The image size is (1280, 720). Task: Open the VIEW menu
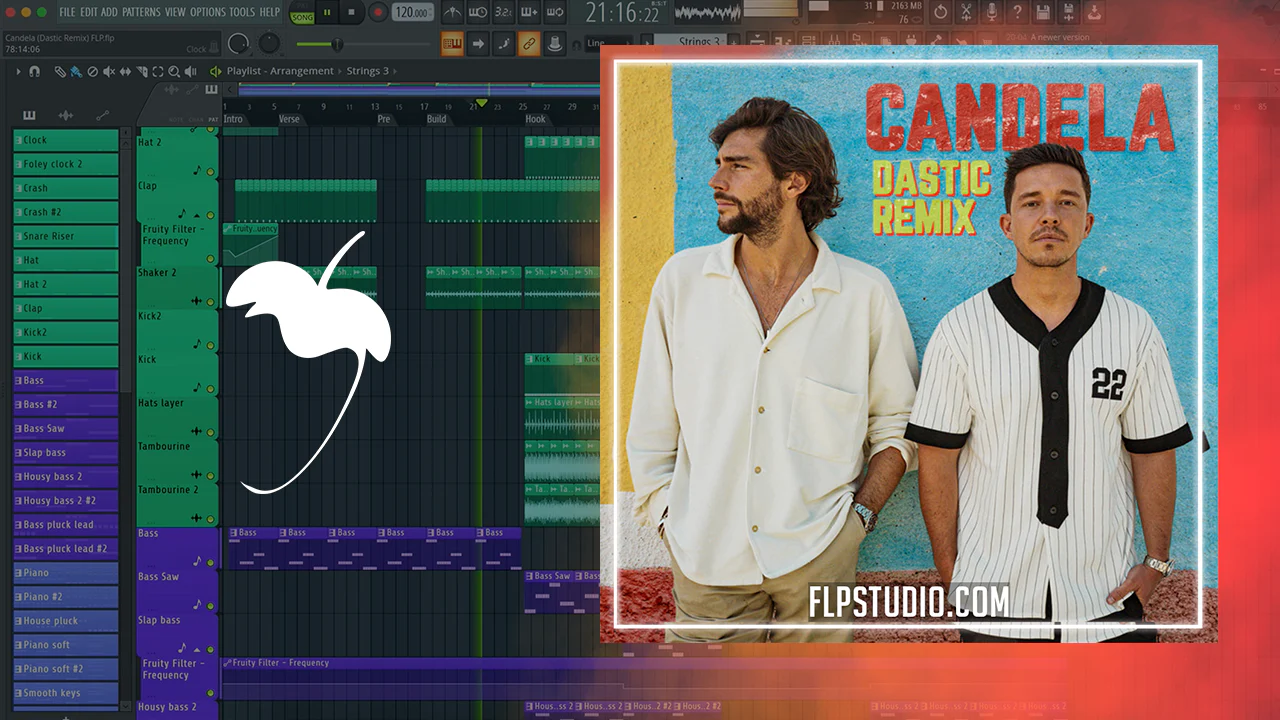point(175,12)
